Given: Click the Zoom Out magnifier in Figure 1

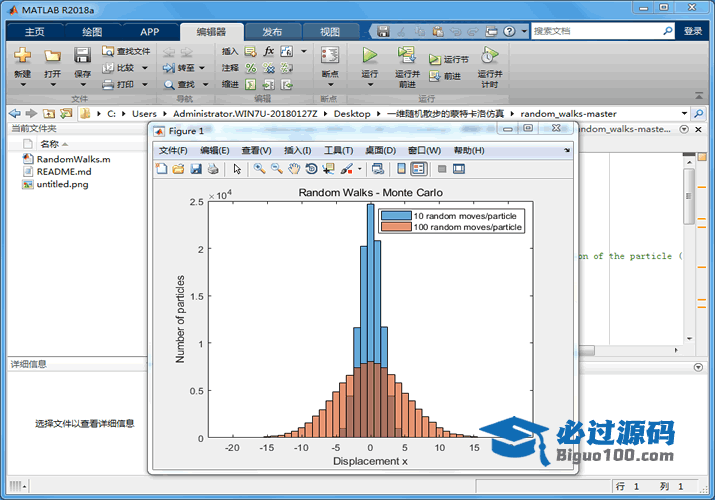Looking at the screenshot, I should pos(277,169).
